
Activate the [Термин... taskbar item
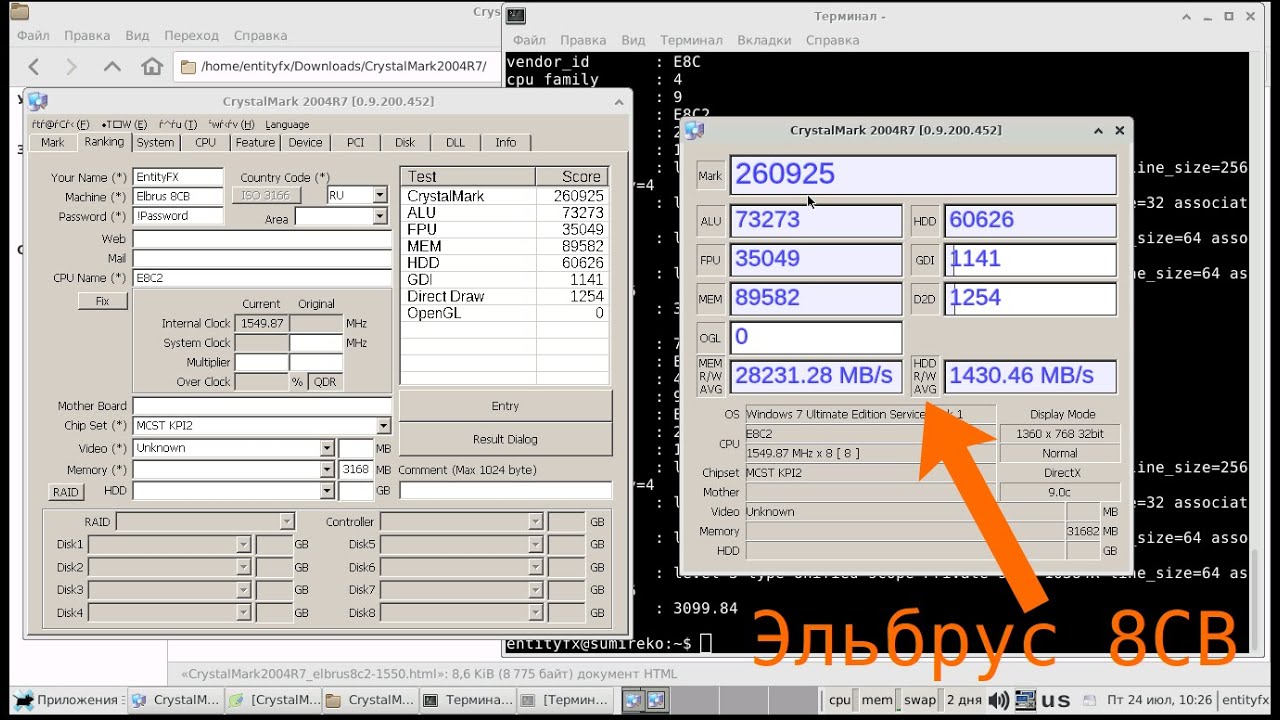pyautogui.click(x=565, y=700)
